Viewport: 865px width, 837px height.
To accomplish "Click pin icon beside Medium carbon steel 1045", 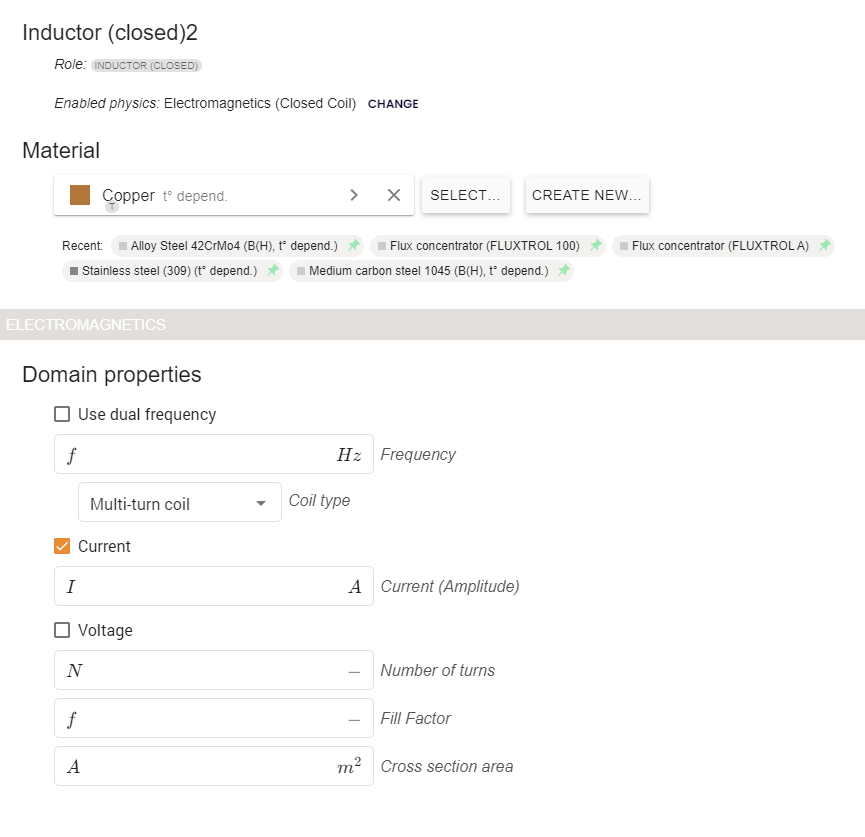I will click(x=563, y=271).
